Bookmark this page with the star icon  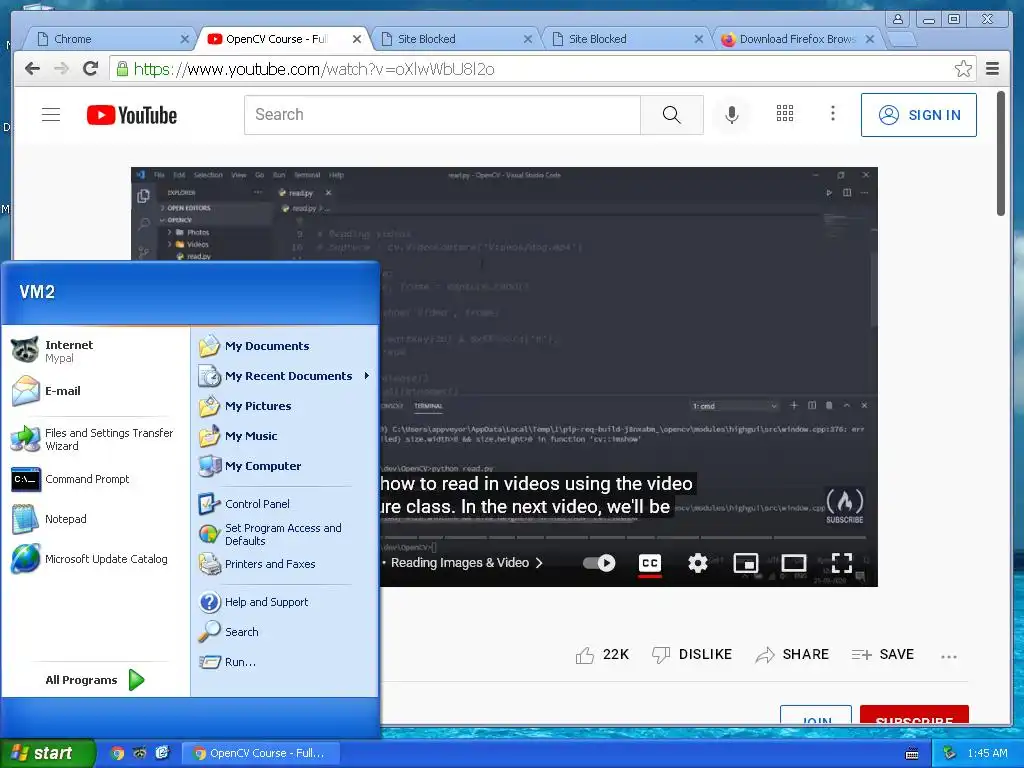pyautogui.click(x=963, y=69)
